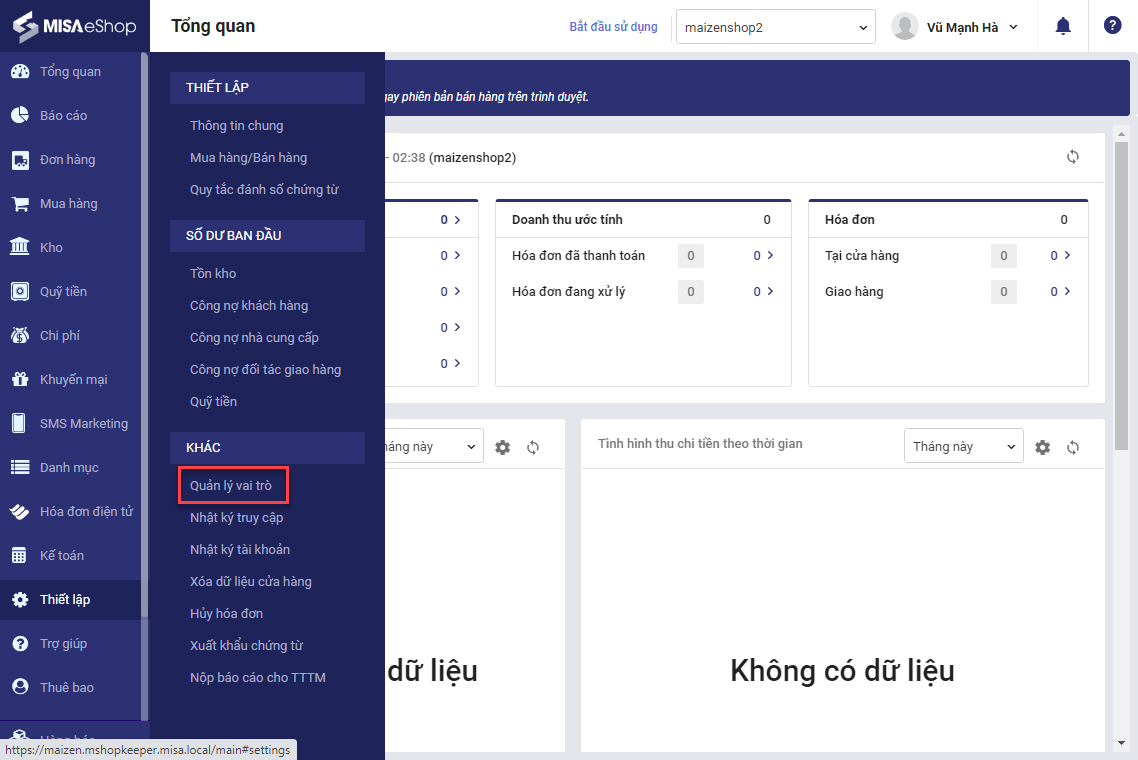Open Quy tắc đánh số chứng từ

click(x=264, y=189)
